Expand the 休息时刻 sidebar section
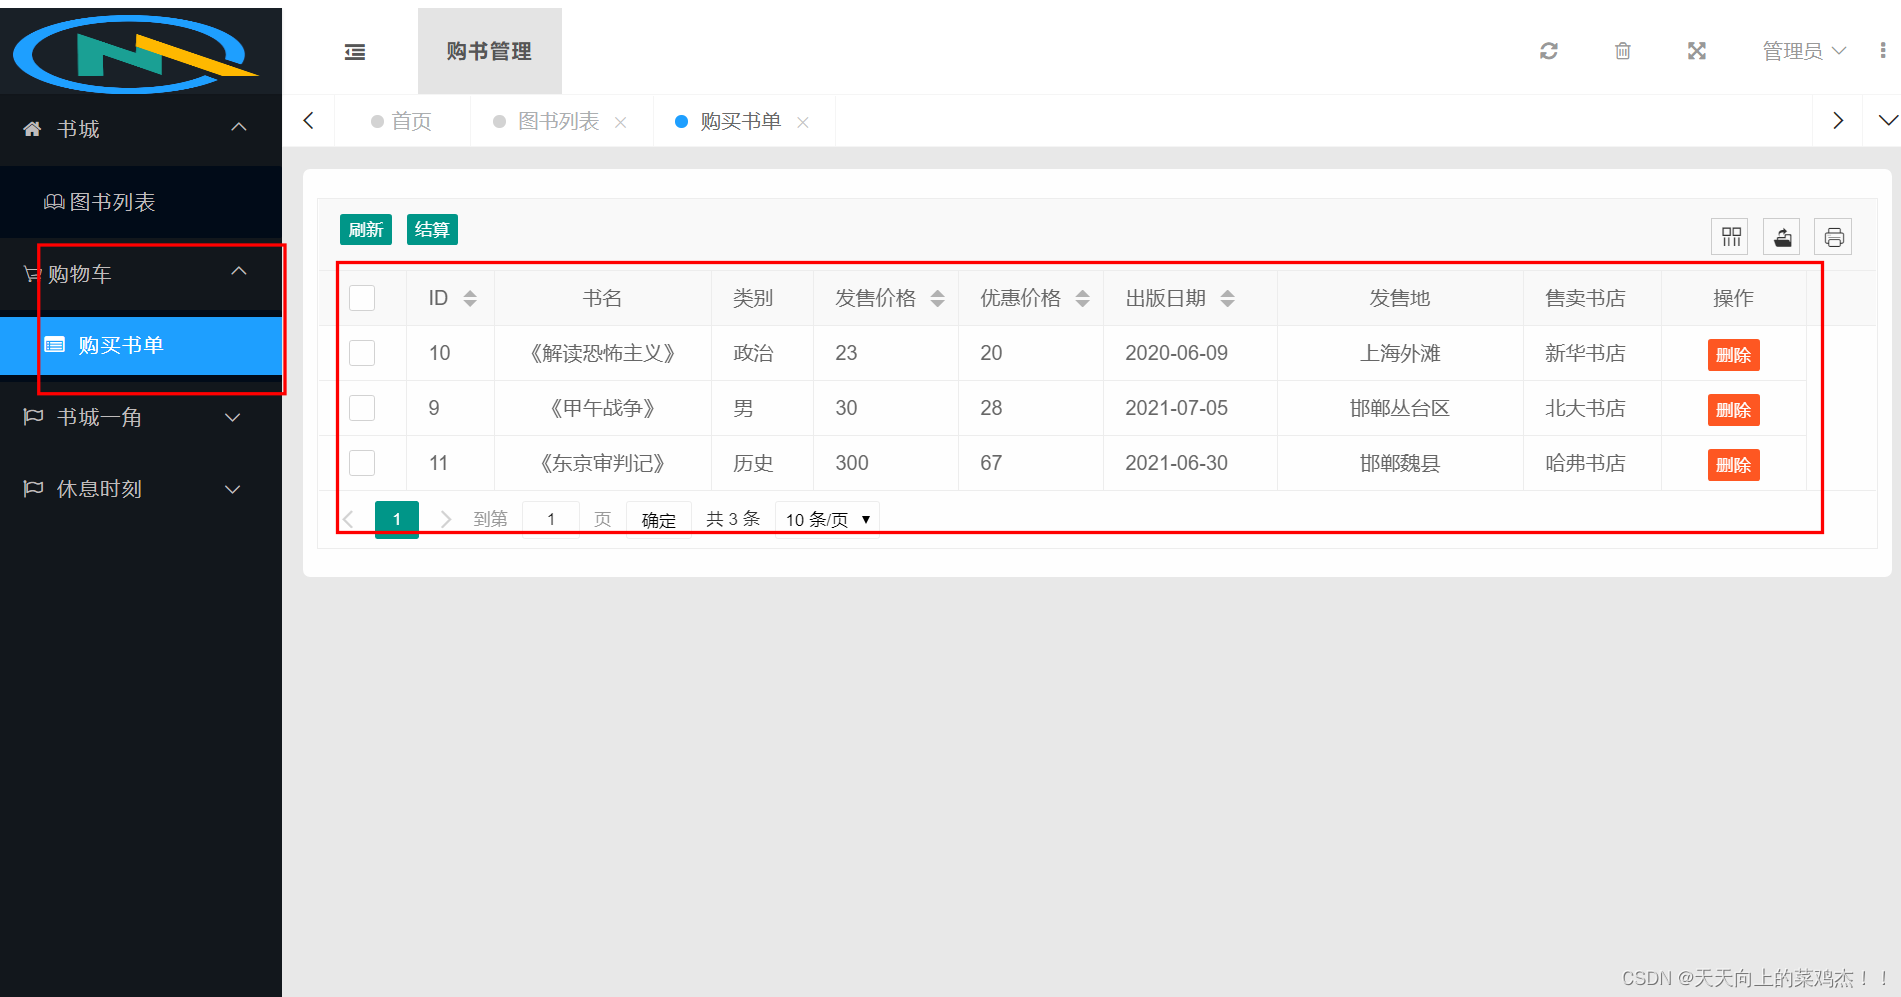The height and width of the screenshot is (997, 1901). coord(141,489)
